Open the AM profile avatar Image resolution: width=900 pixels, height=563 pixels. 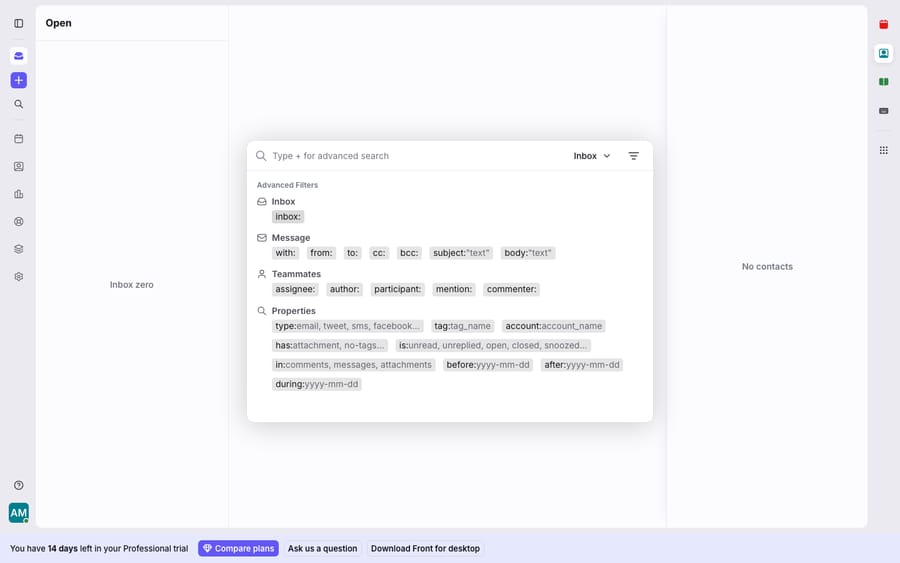tap(18, 513)
